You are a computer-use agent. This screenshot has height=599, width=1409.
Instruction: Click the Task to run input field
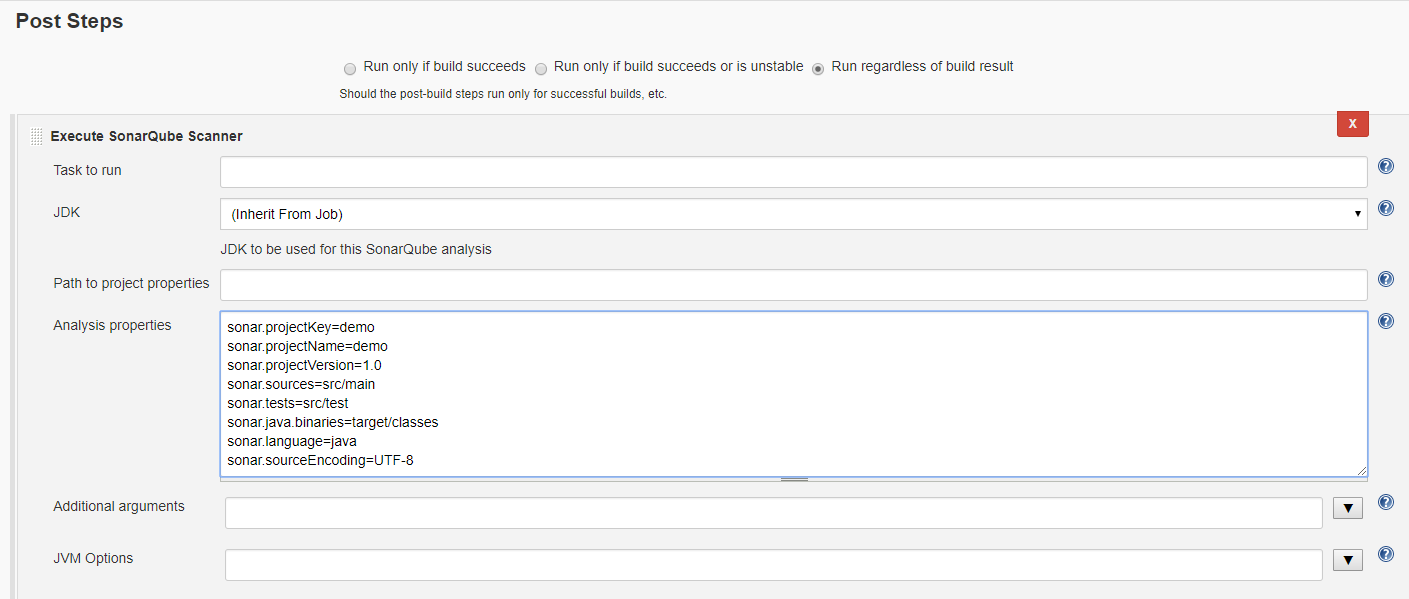click(793, 172)
